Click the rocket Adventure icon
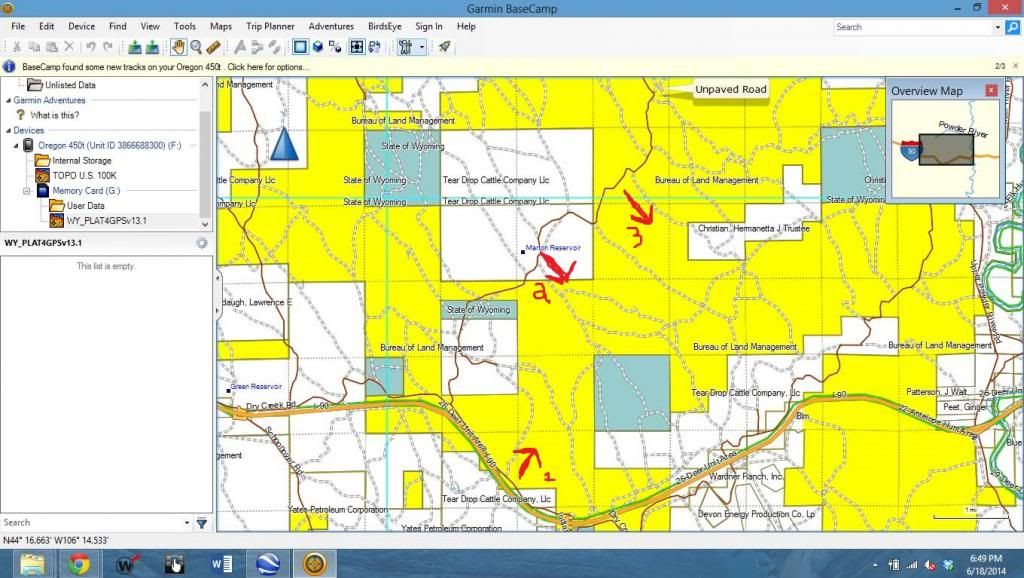This screenshot has width=1024, height=578. coord(445,47)
